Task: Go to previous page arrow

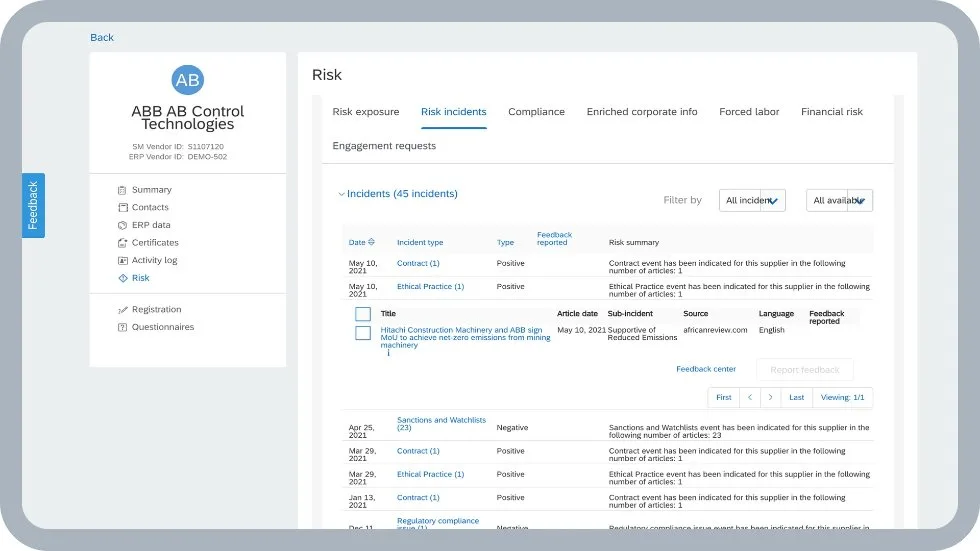Action: 749,397
